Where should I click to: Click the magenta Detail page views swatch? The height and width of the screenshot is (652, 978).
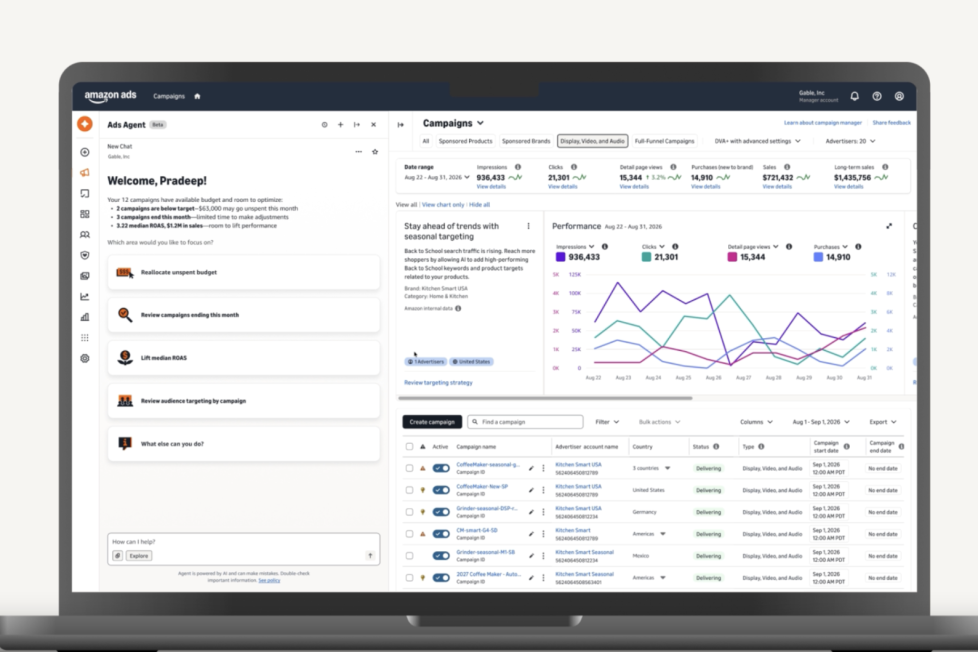(732, 257)
